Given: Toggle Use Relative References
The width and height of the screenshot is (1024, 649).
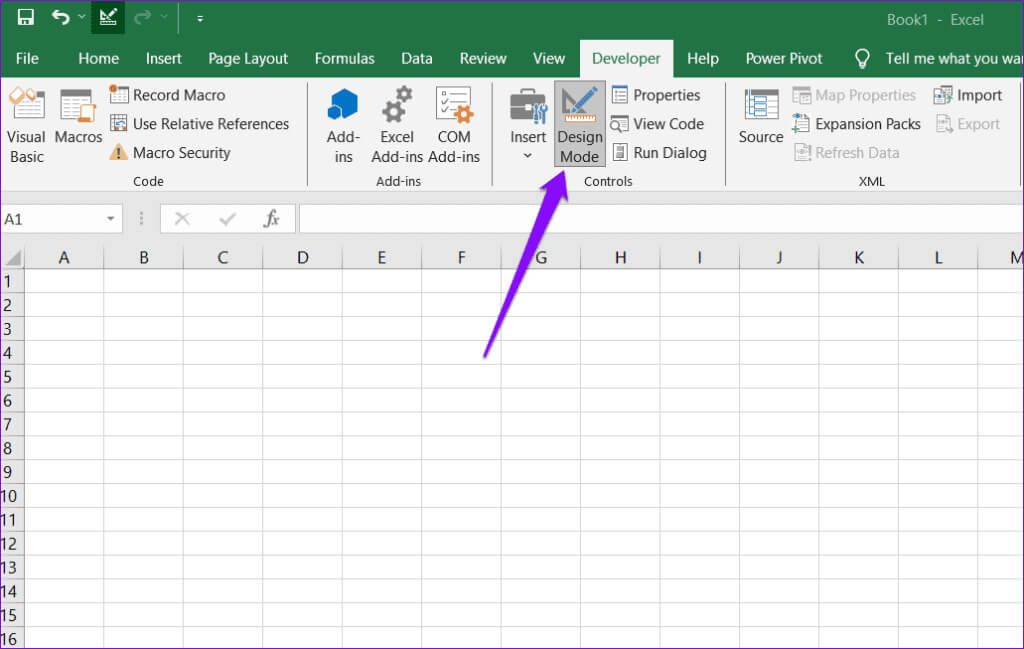Looking at the screenshot, I should [x=199, y=123].
